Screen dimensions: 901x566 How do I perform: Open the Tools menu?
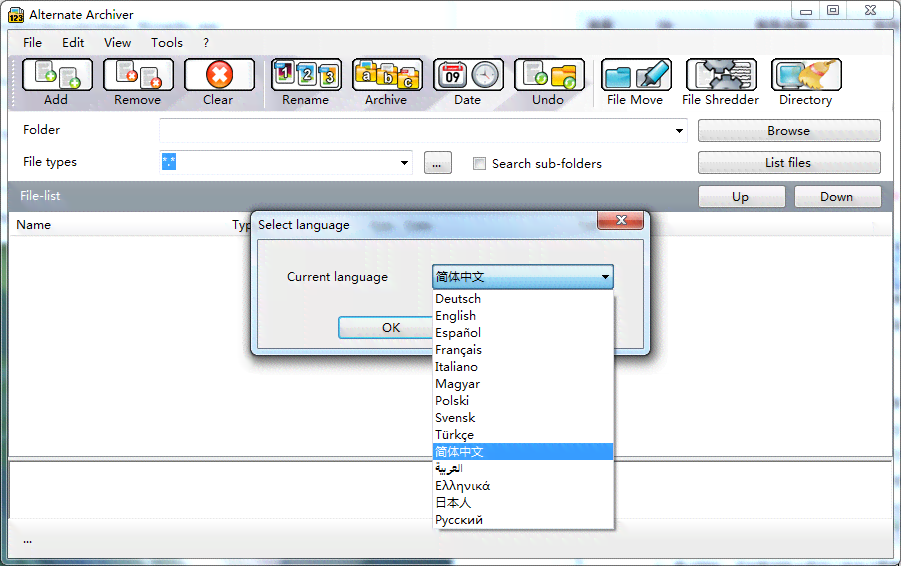point(167,43)
